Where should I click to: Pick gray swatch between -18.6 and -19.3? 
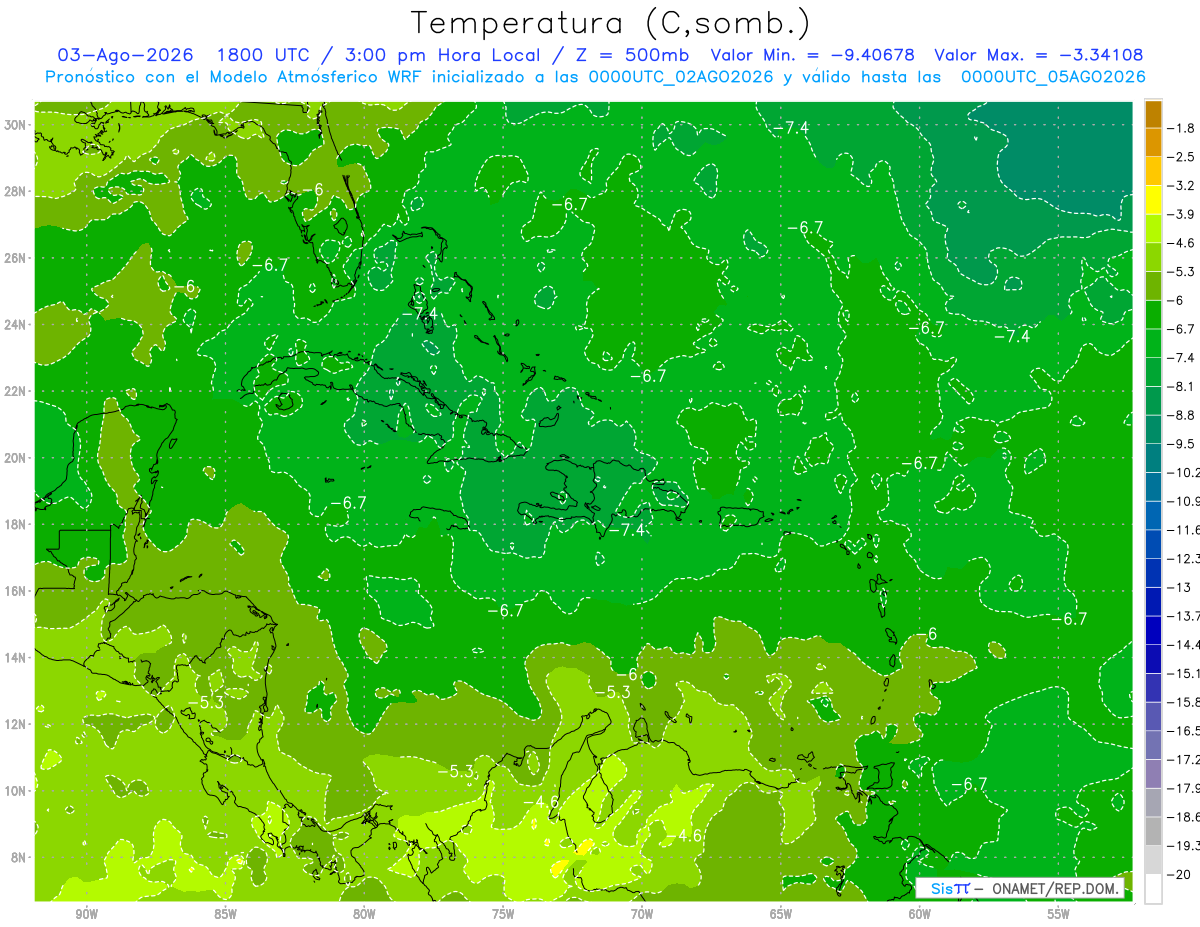[x=1153, y=831]
